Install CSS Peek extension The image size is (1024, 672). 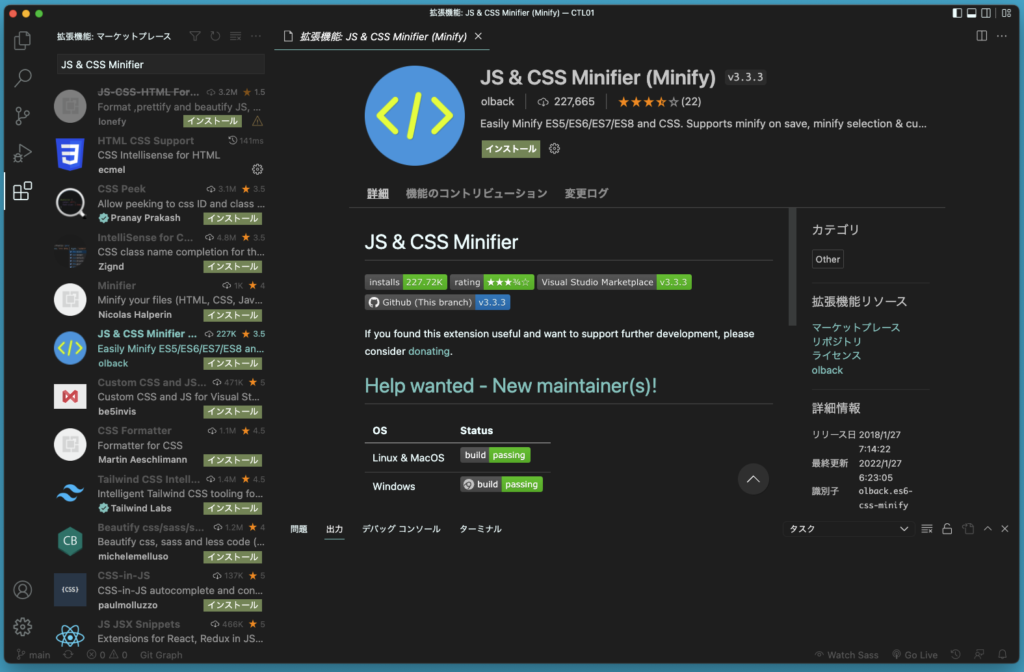pos(232,218)
